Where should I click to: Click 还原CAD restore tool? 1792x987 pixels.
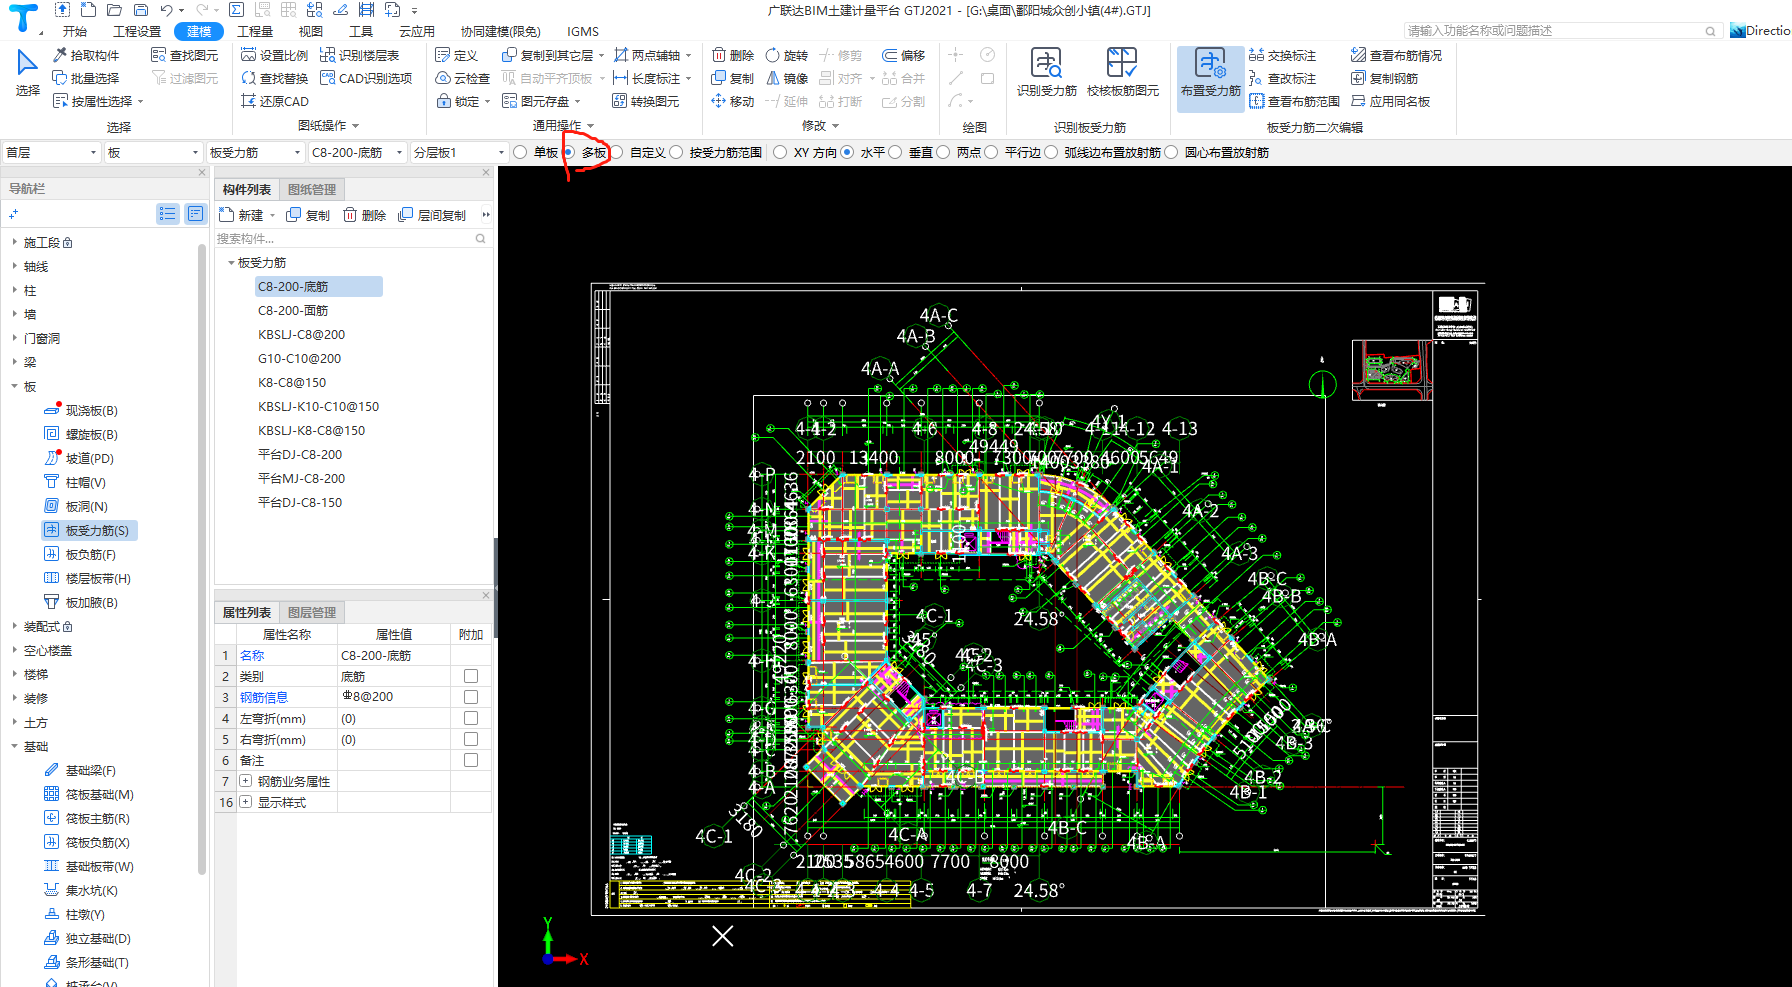pos(275,101)
